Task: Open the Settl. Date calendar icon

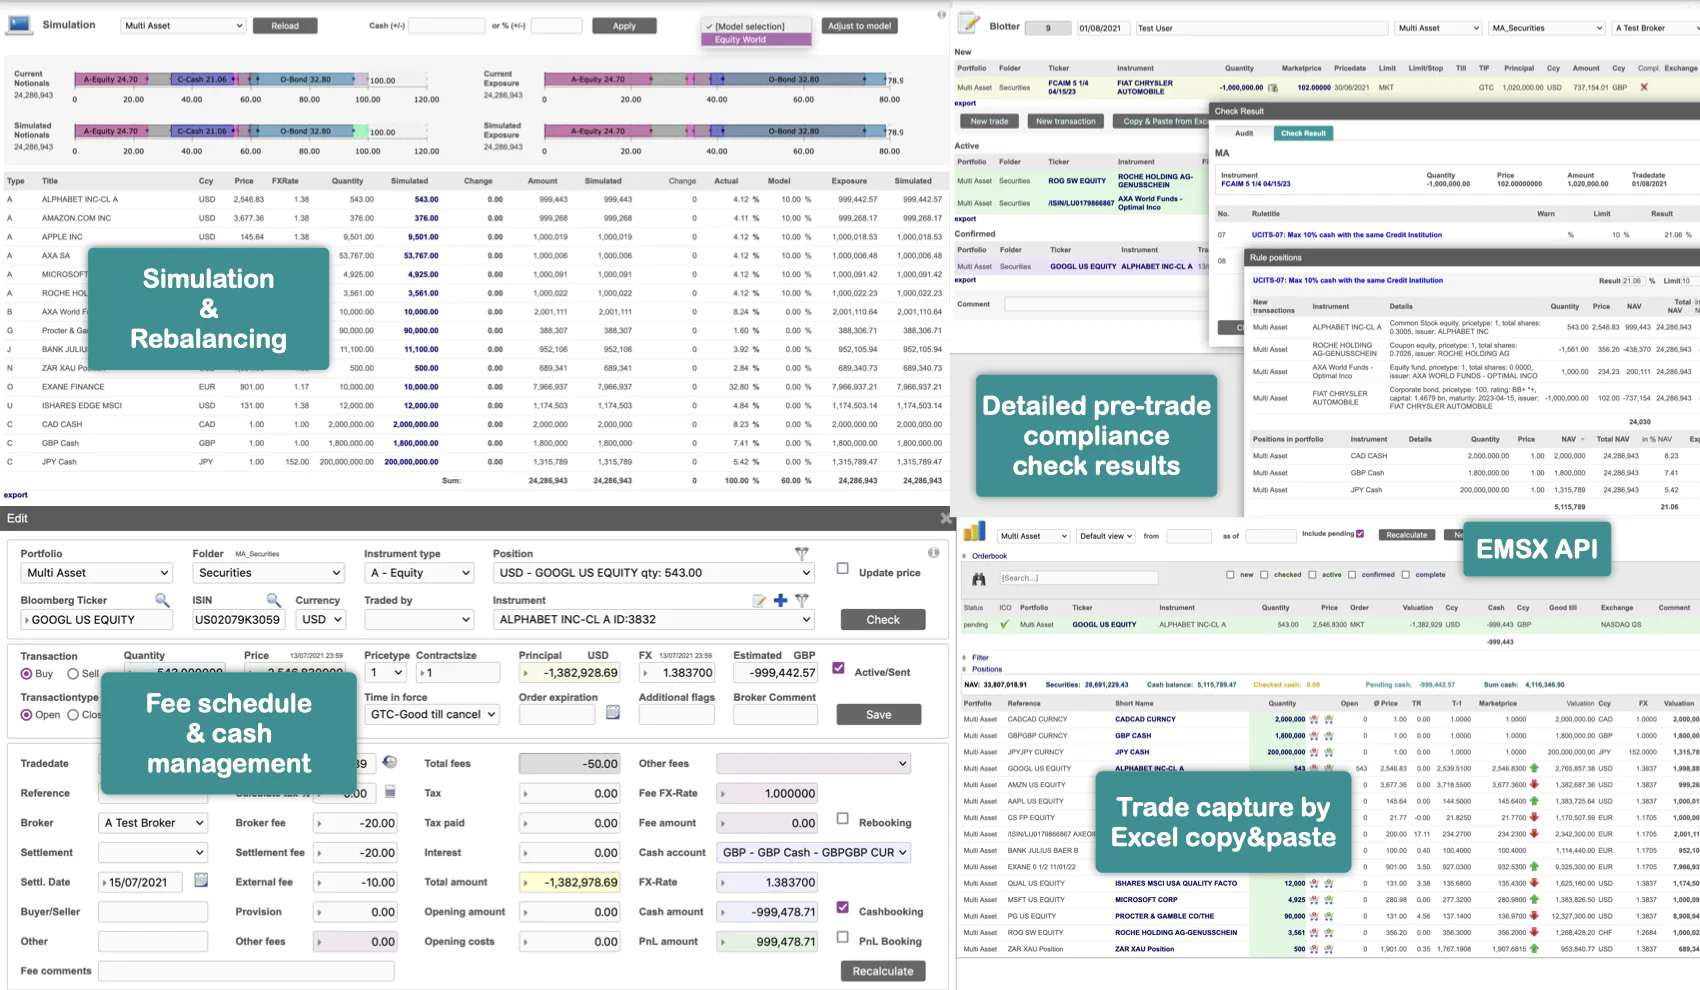Action: pos(201,881)
